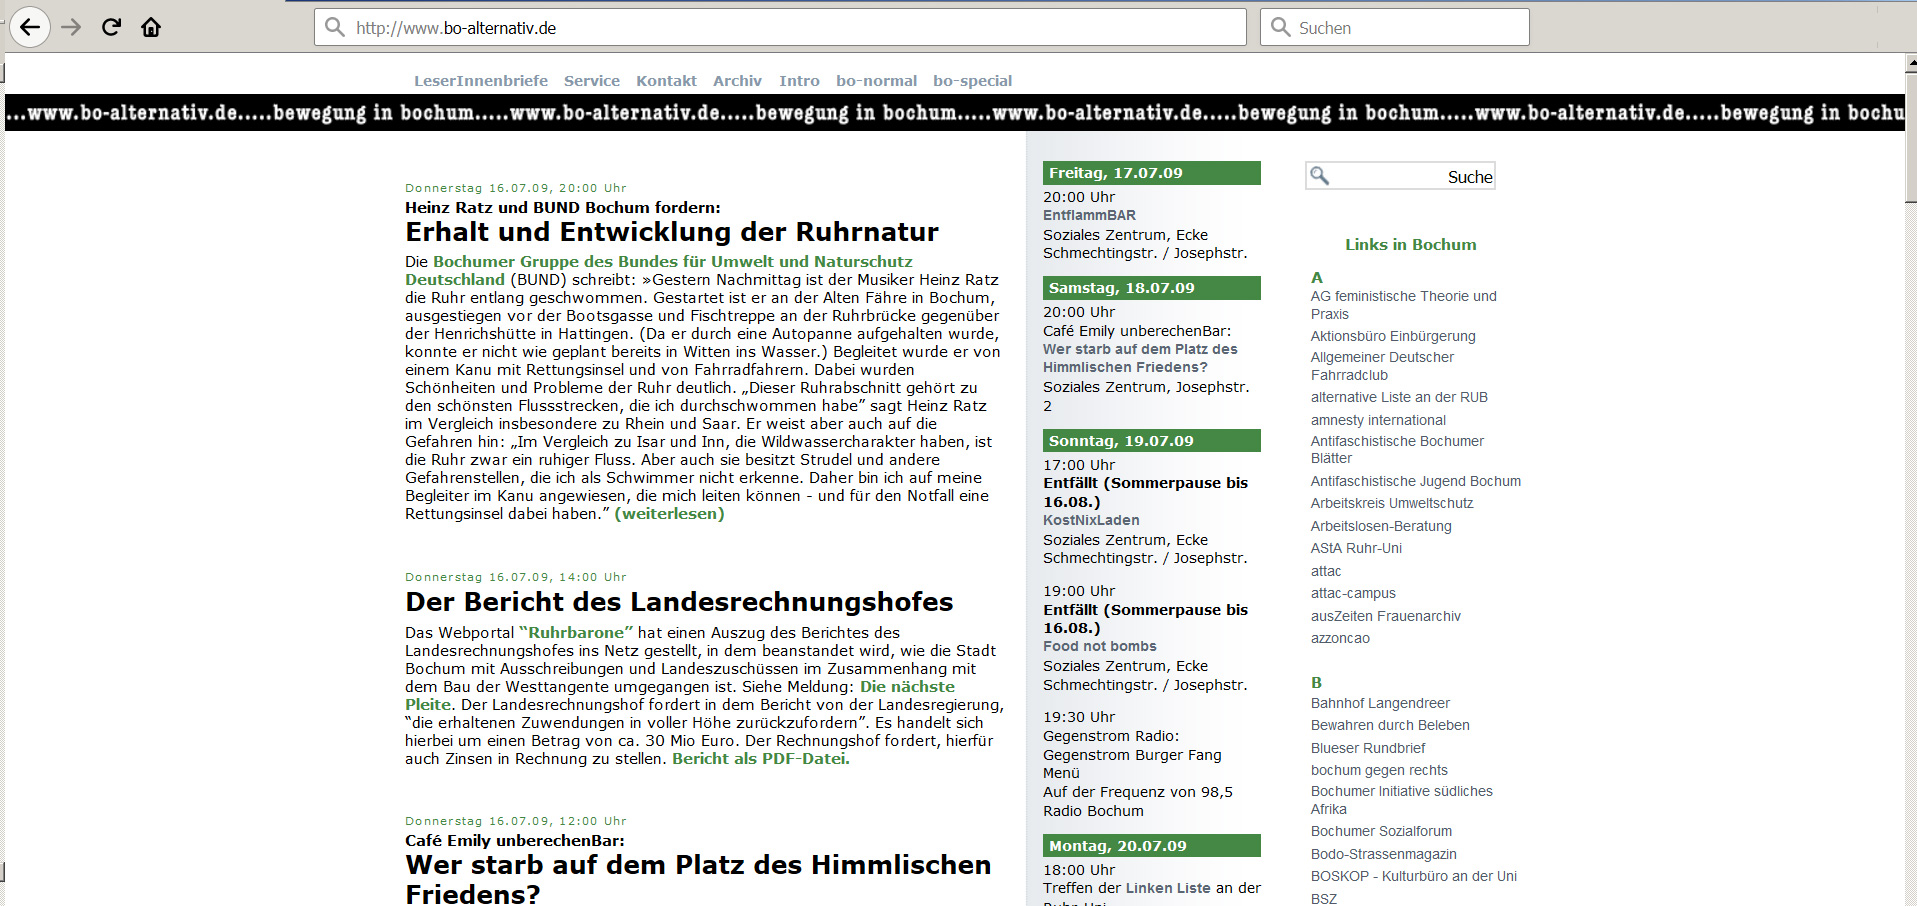Focus the address bar URL field
The width and height of the screenshot is (1917, 906).
coord(790,28)
